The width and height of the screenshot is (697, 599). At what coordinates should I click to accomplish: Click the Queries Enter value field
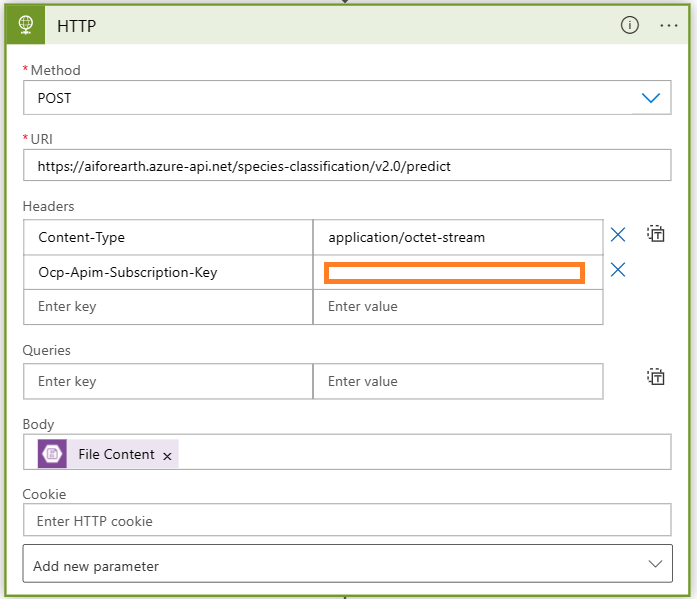pos(457,381)
